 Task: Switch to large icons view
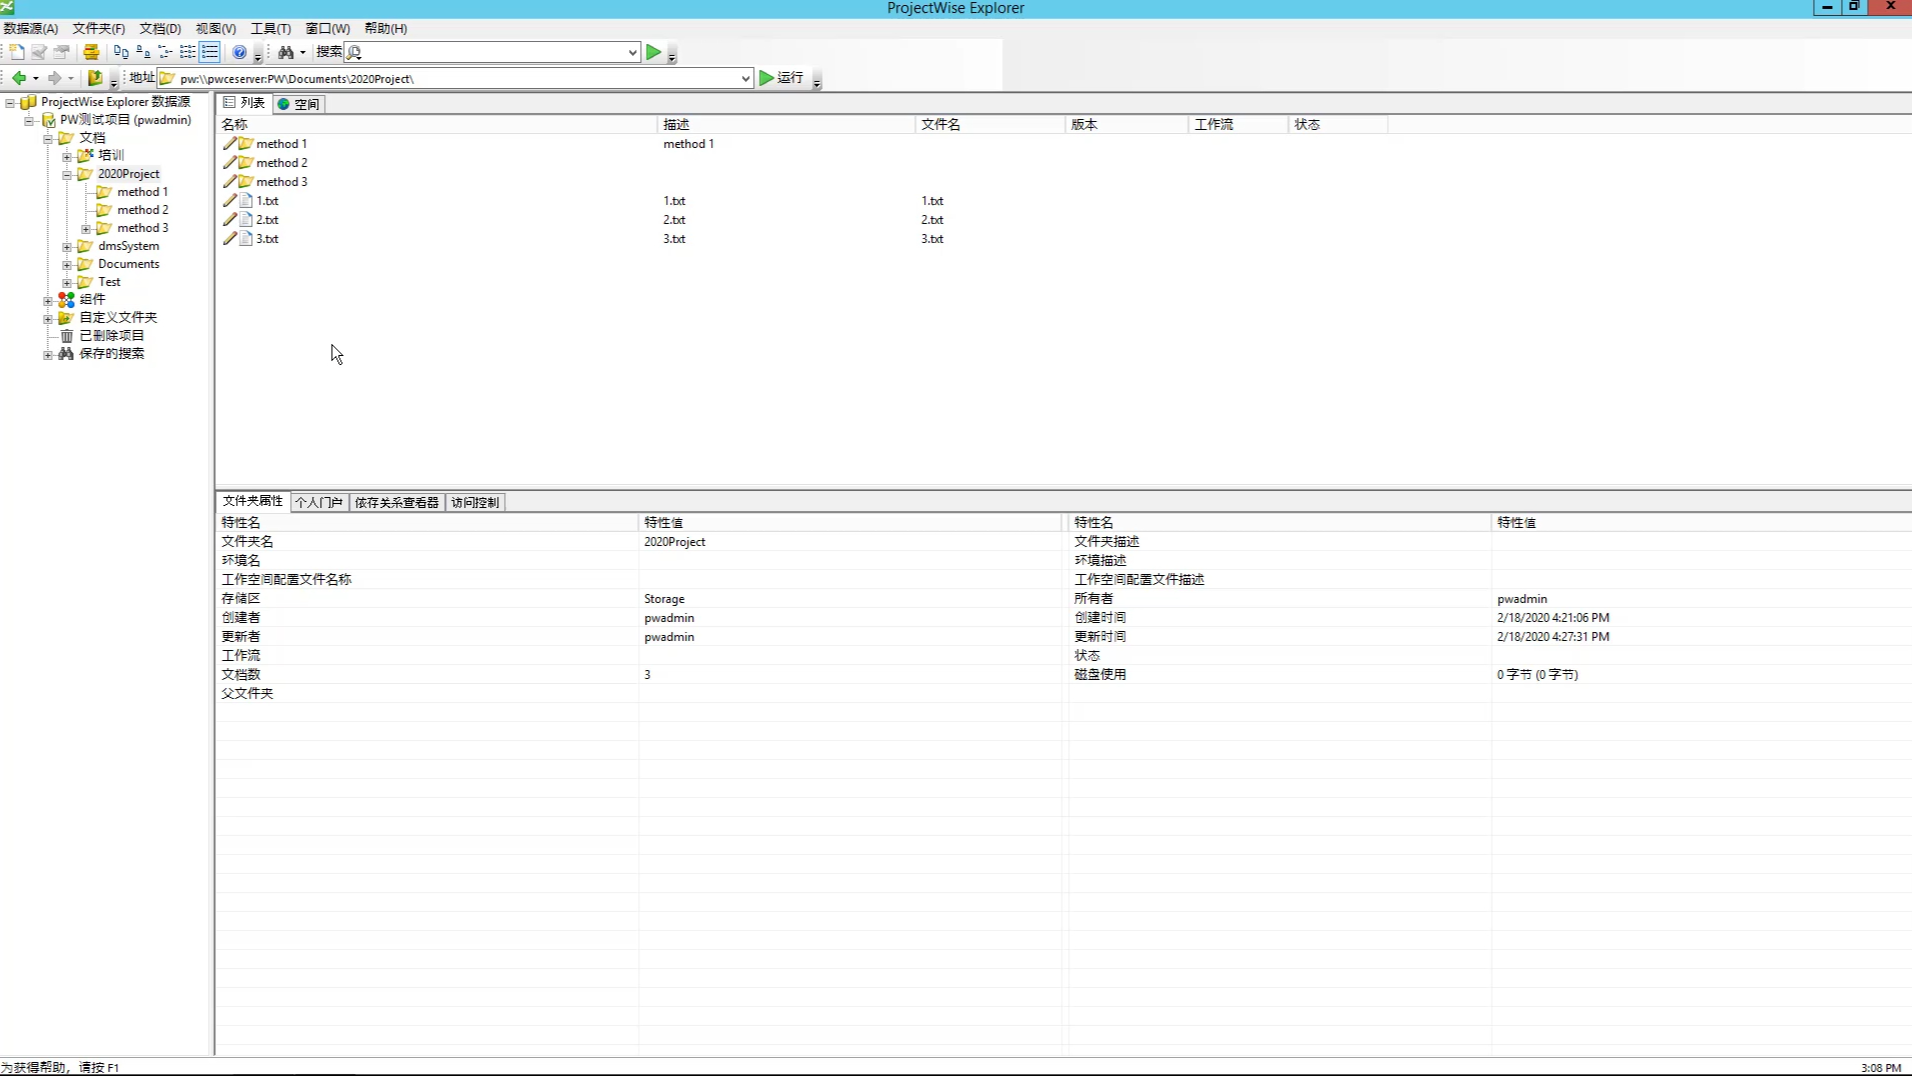pos(121,52)
